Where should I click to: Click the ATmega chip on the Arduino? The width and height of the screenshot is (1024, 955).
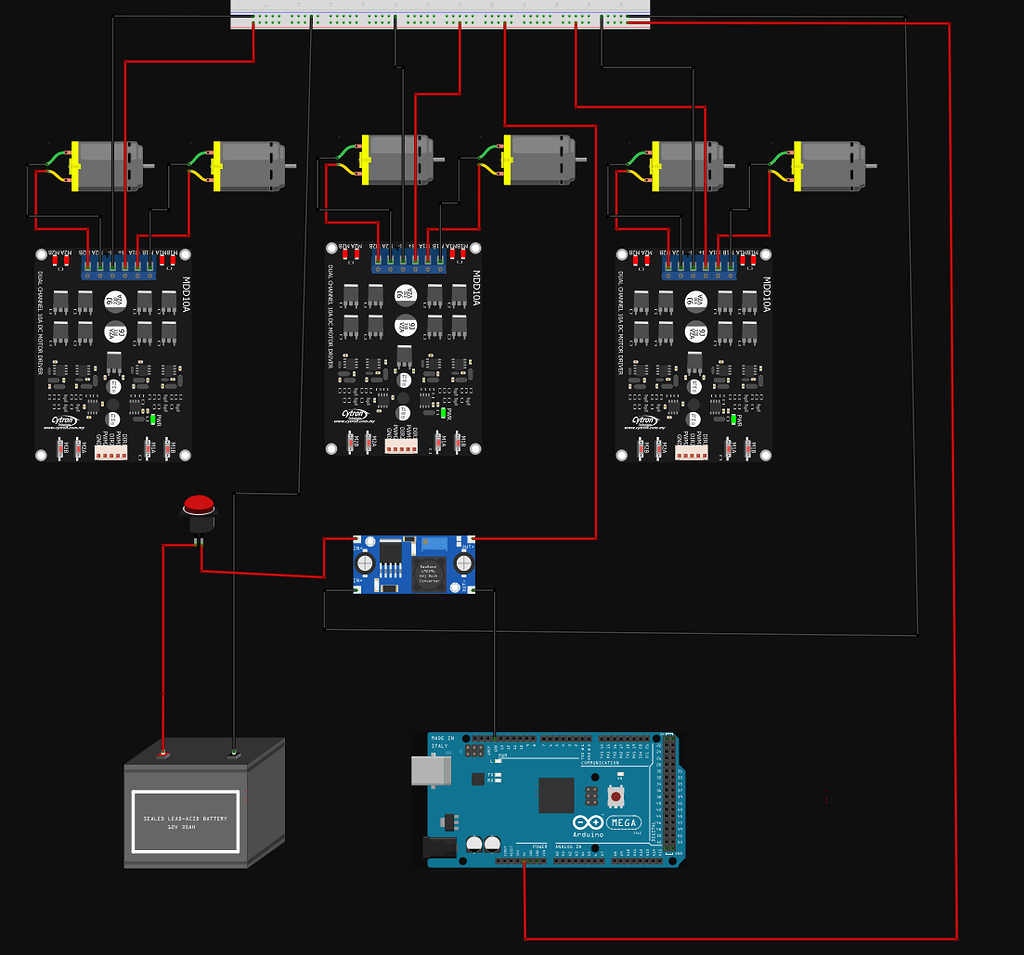556,795
